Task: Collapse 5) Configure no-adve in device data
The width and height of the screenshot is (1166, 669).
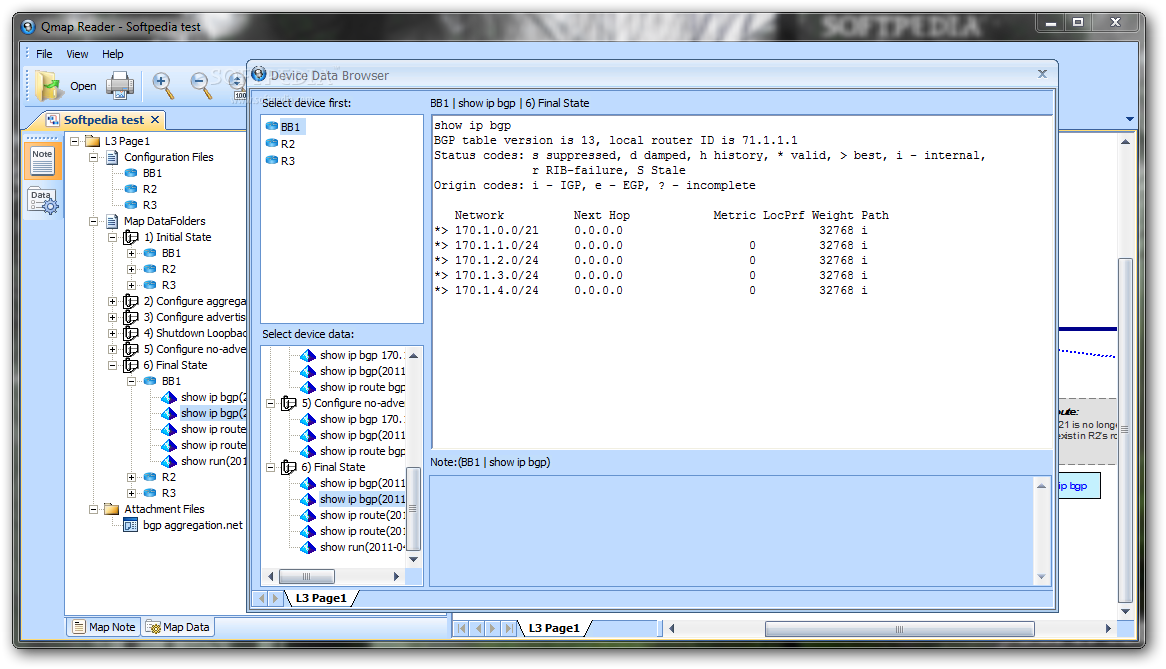Action: (271, 403)
